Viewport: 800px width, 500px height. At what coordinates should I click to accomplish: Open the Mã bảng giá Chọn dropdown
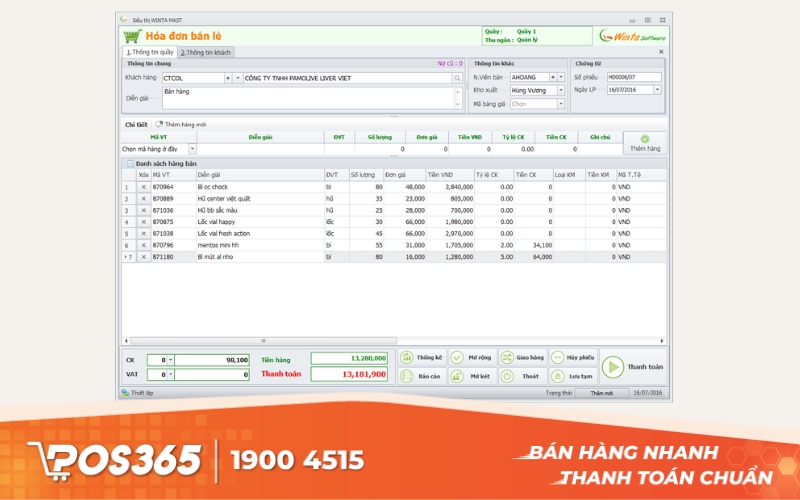561,104
